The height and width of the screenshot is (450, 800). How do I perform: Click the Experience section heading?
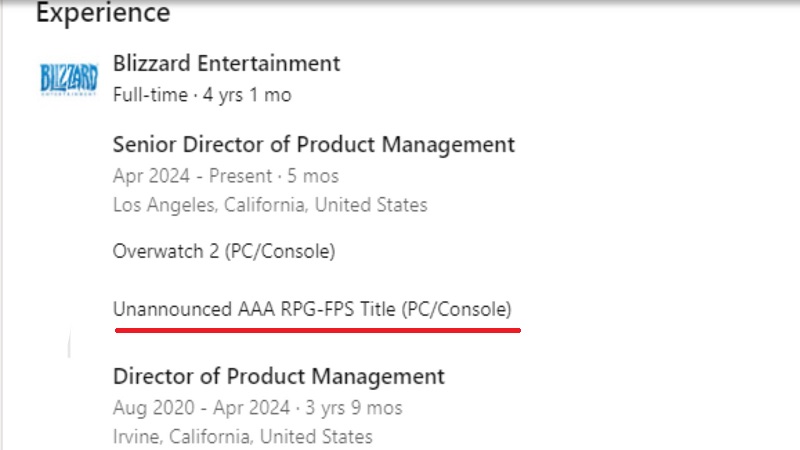(x=103, y=13)
